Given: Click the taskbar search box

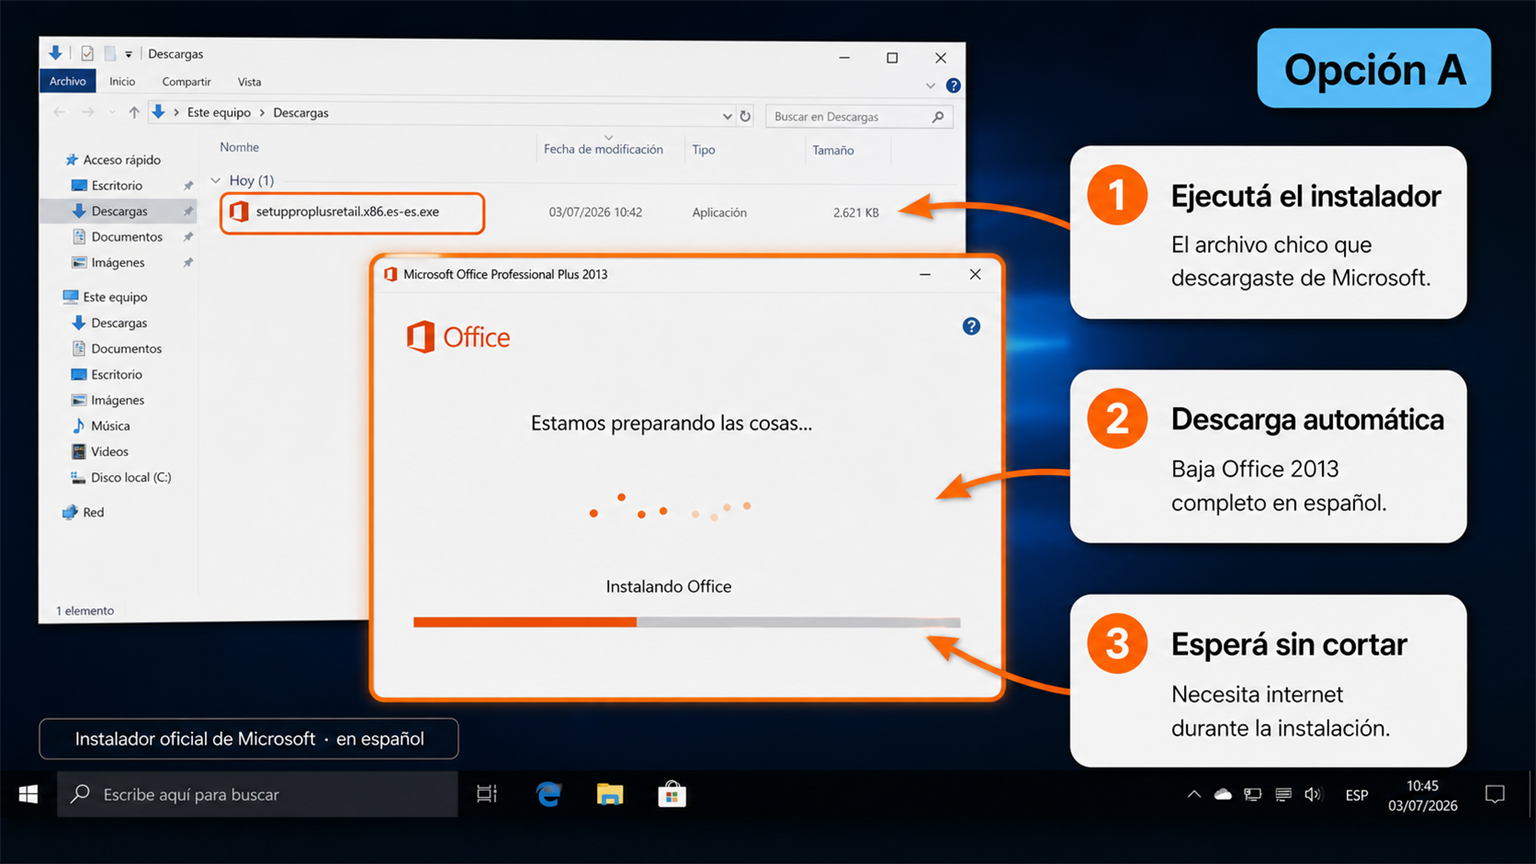Looking at the screenshot, I should coord(258,794).
